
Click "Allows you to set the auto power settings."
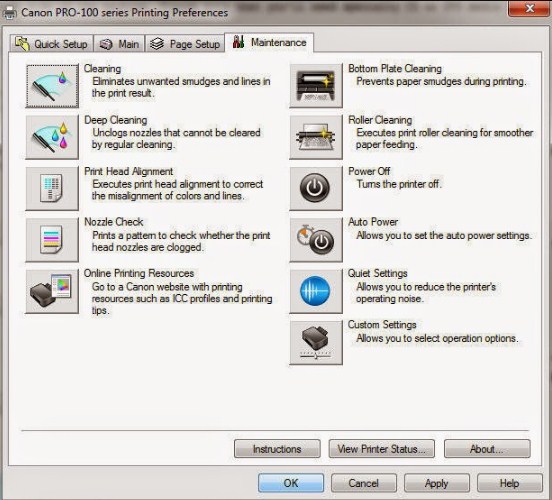pos(444,235)
